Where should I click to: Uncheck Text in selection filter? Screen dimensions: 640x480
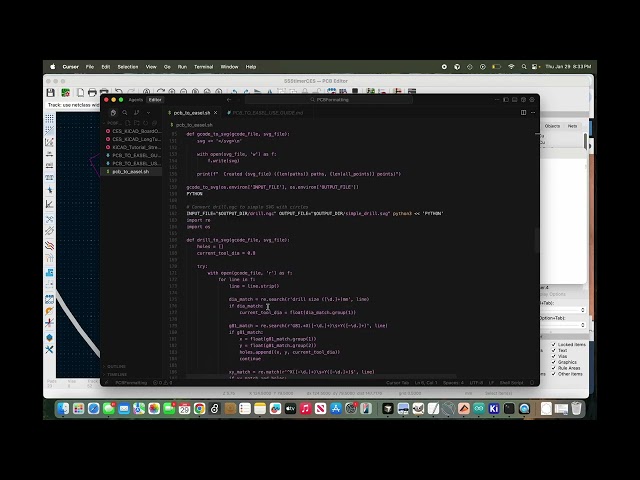click(x=554, y=350)
